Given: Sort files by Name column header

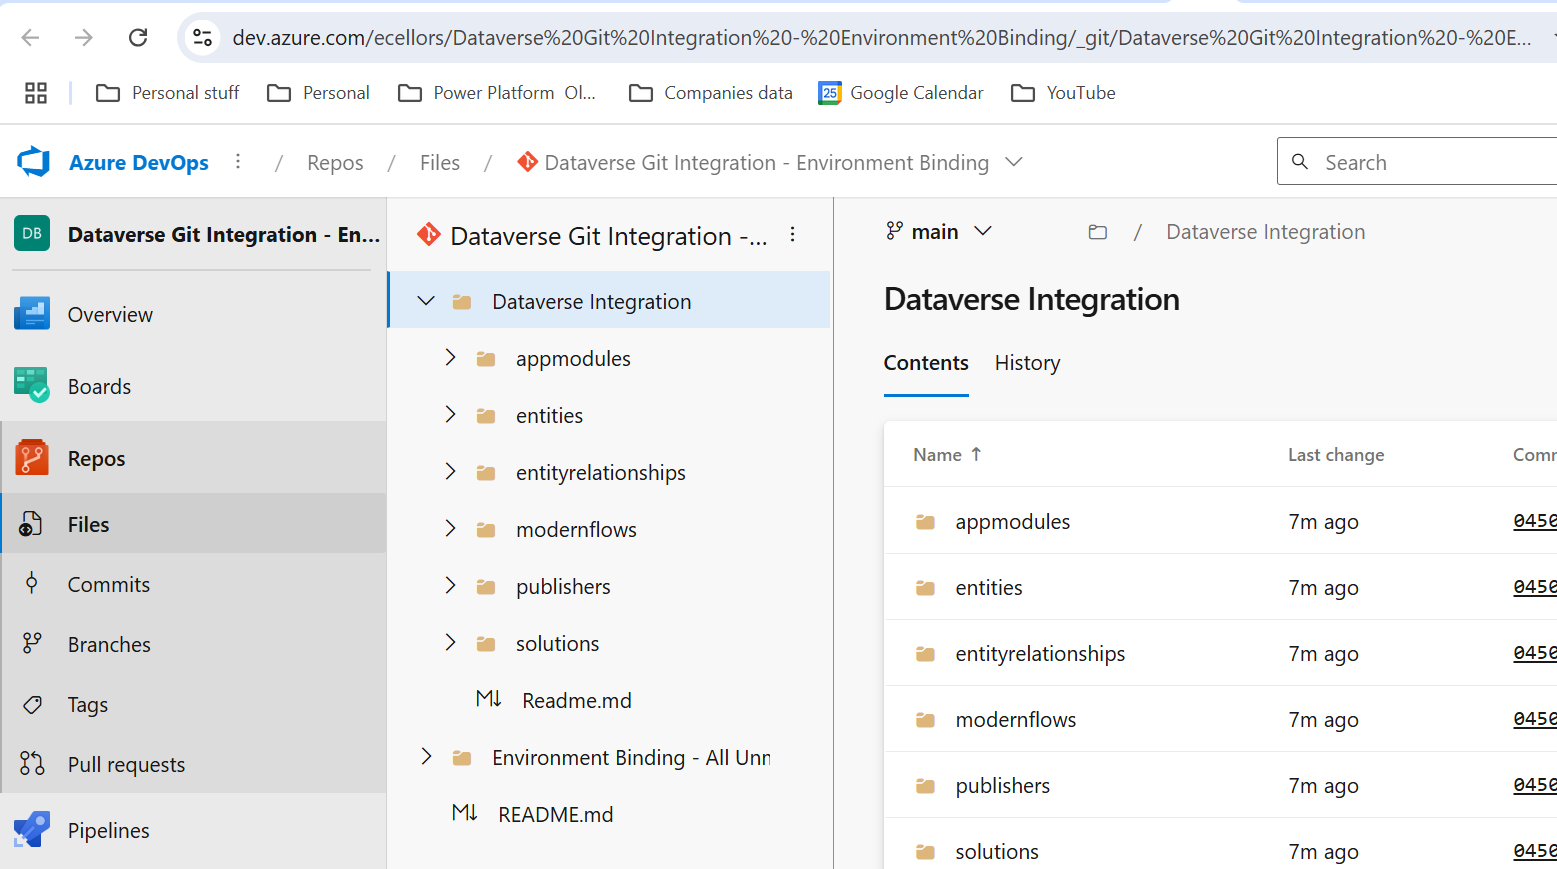Looking at the screenshot, I should (937, 455).
